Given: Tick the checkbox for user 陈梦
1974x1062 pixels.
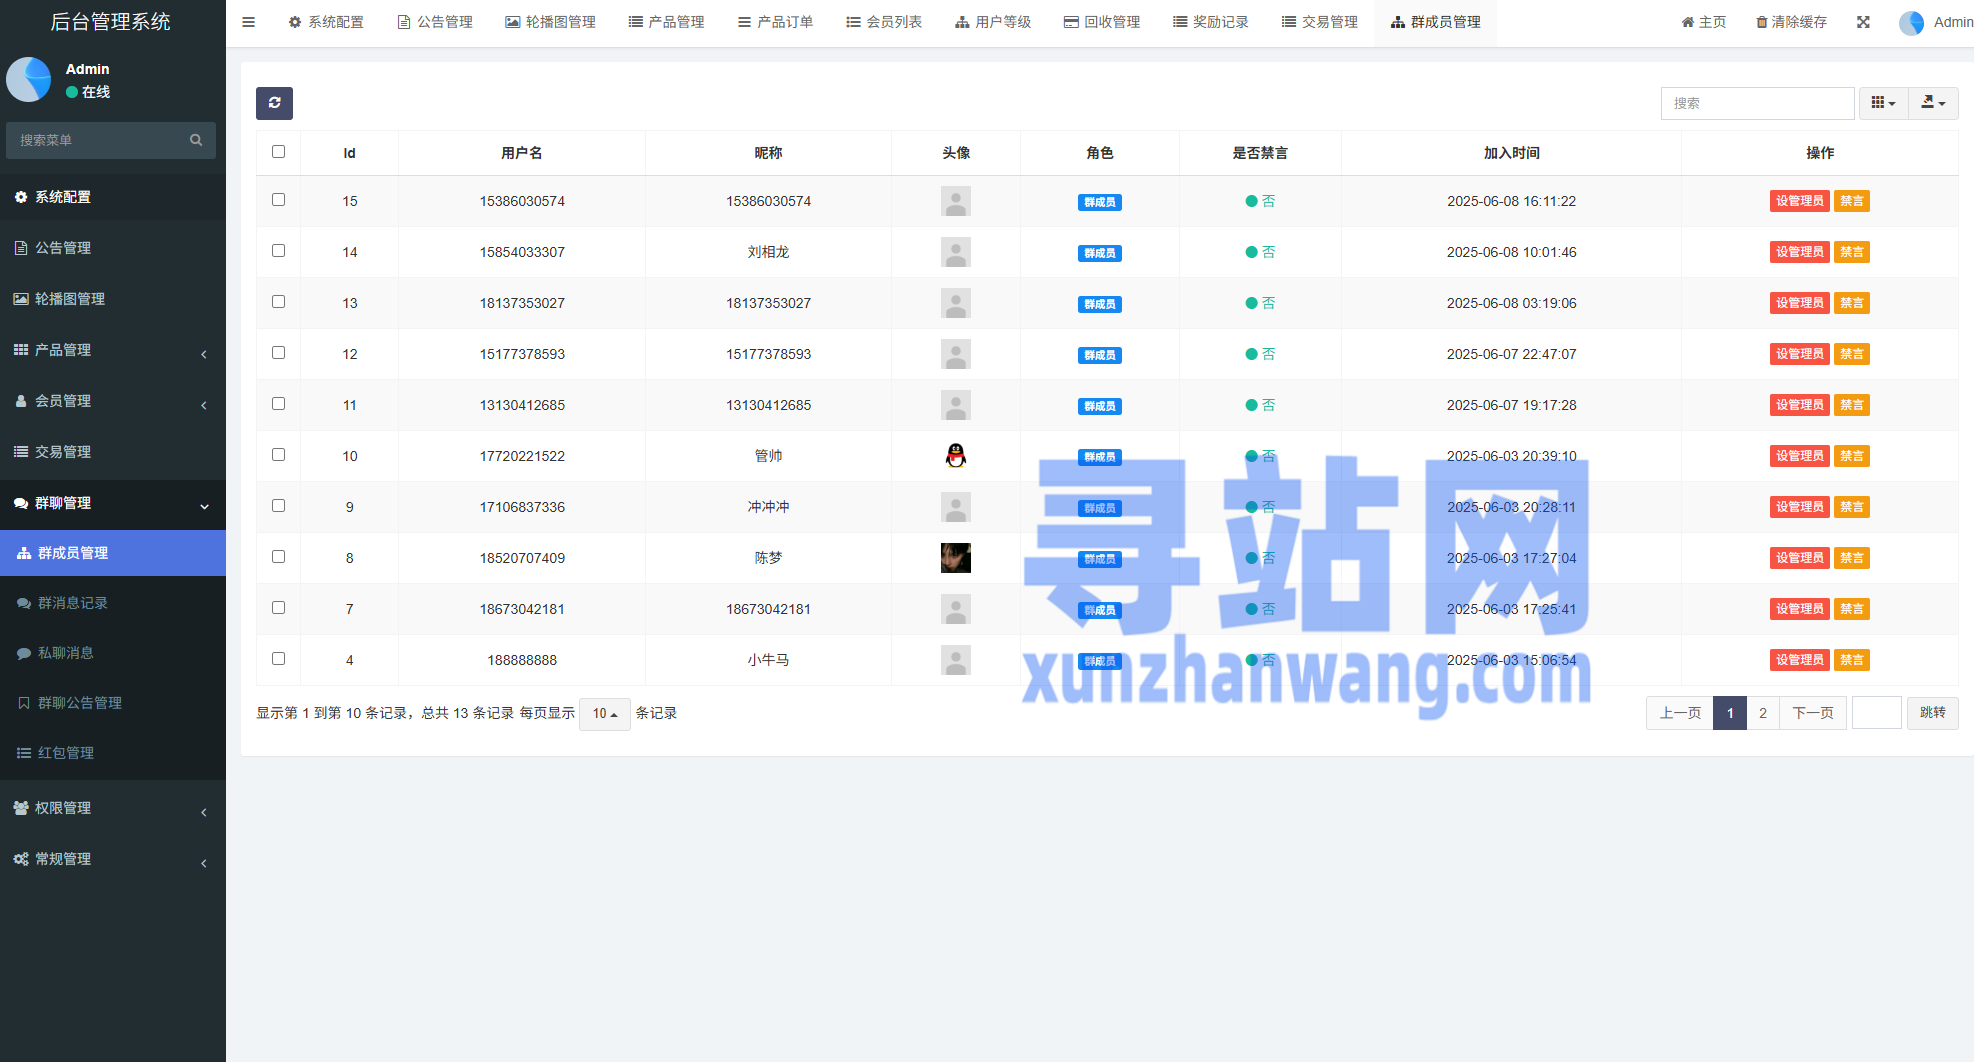Looking at the screenshot, I should (x=278, y=557).
